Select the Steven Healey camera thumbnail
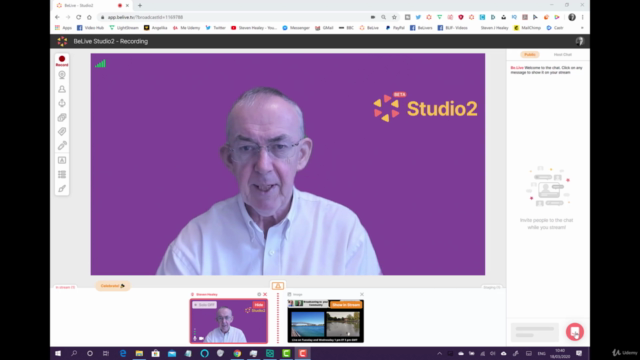The width and height of the screenshot is (640, 360). tap(229, 321)
